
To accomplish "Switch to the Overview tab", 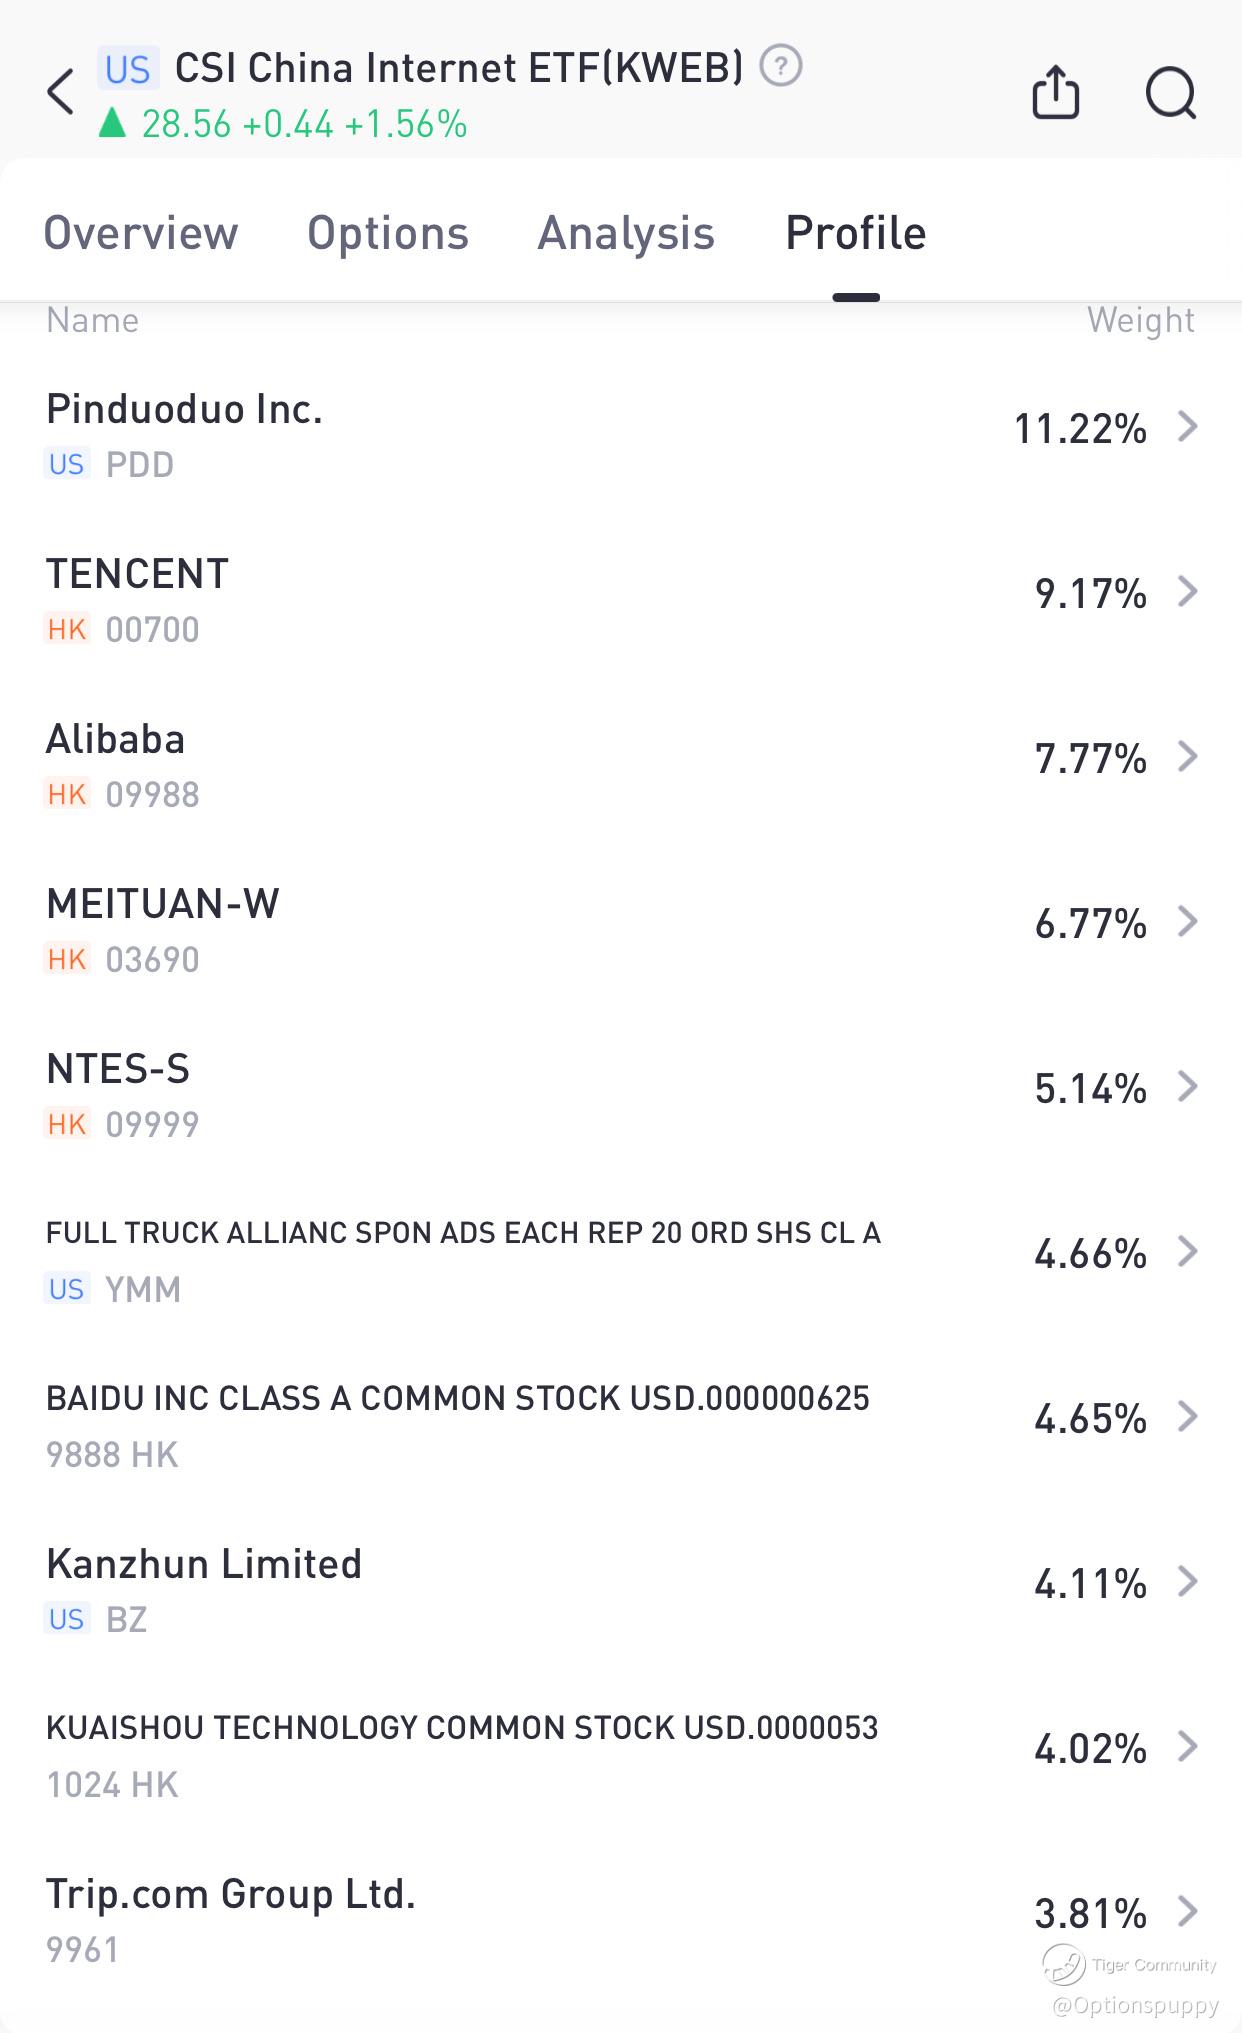I will (x=141, y=233).
